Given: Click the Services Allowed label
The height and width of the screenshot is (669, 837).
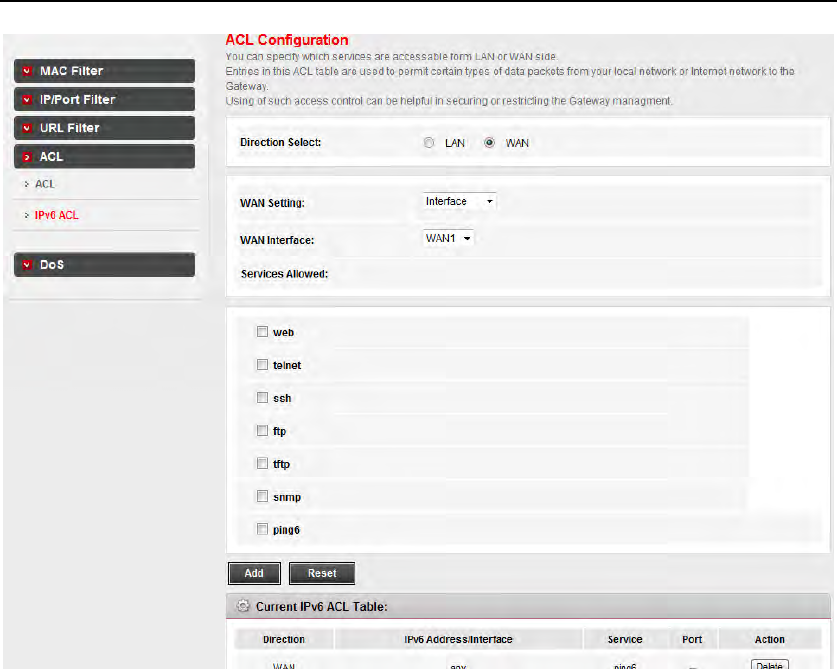Looking at the screenshot, I should pos(285,274).
